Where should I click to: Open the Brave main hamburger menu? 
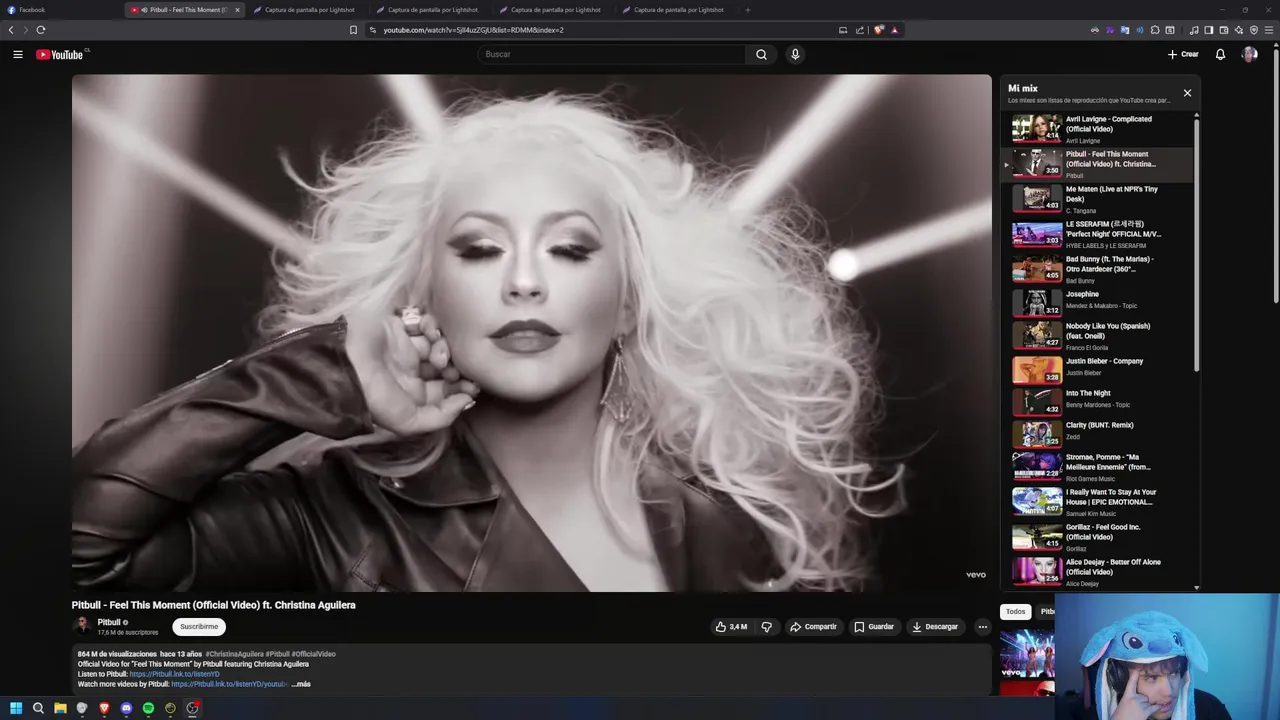pos(1268,30)
